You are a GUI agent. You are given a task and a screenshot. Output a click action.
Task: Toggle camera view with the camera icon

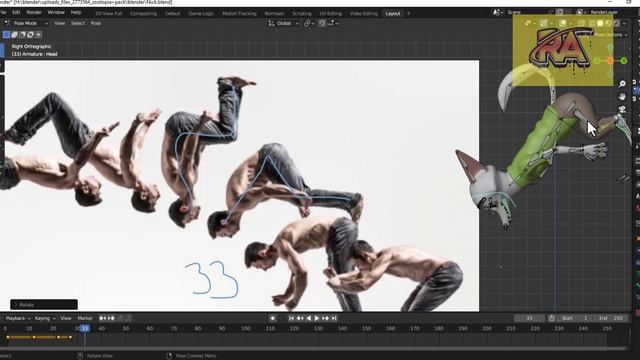(x=622, y=110)
